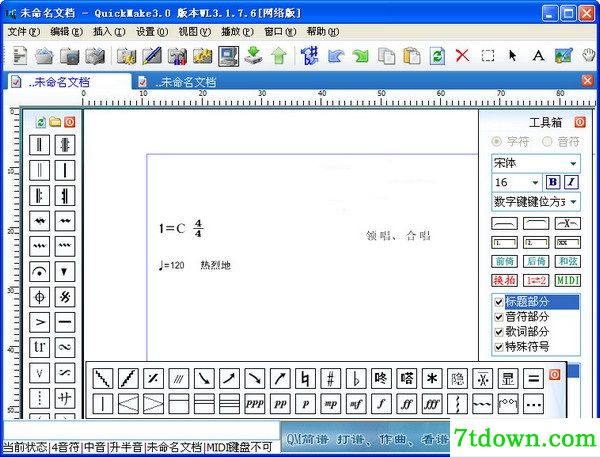This screenshot has width=600, height=457.
Task: Click the green refresh toolbar icon
Action: 437,56
